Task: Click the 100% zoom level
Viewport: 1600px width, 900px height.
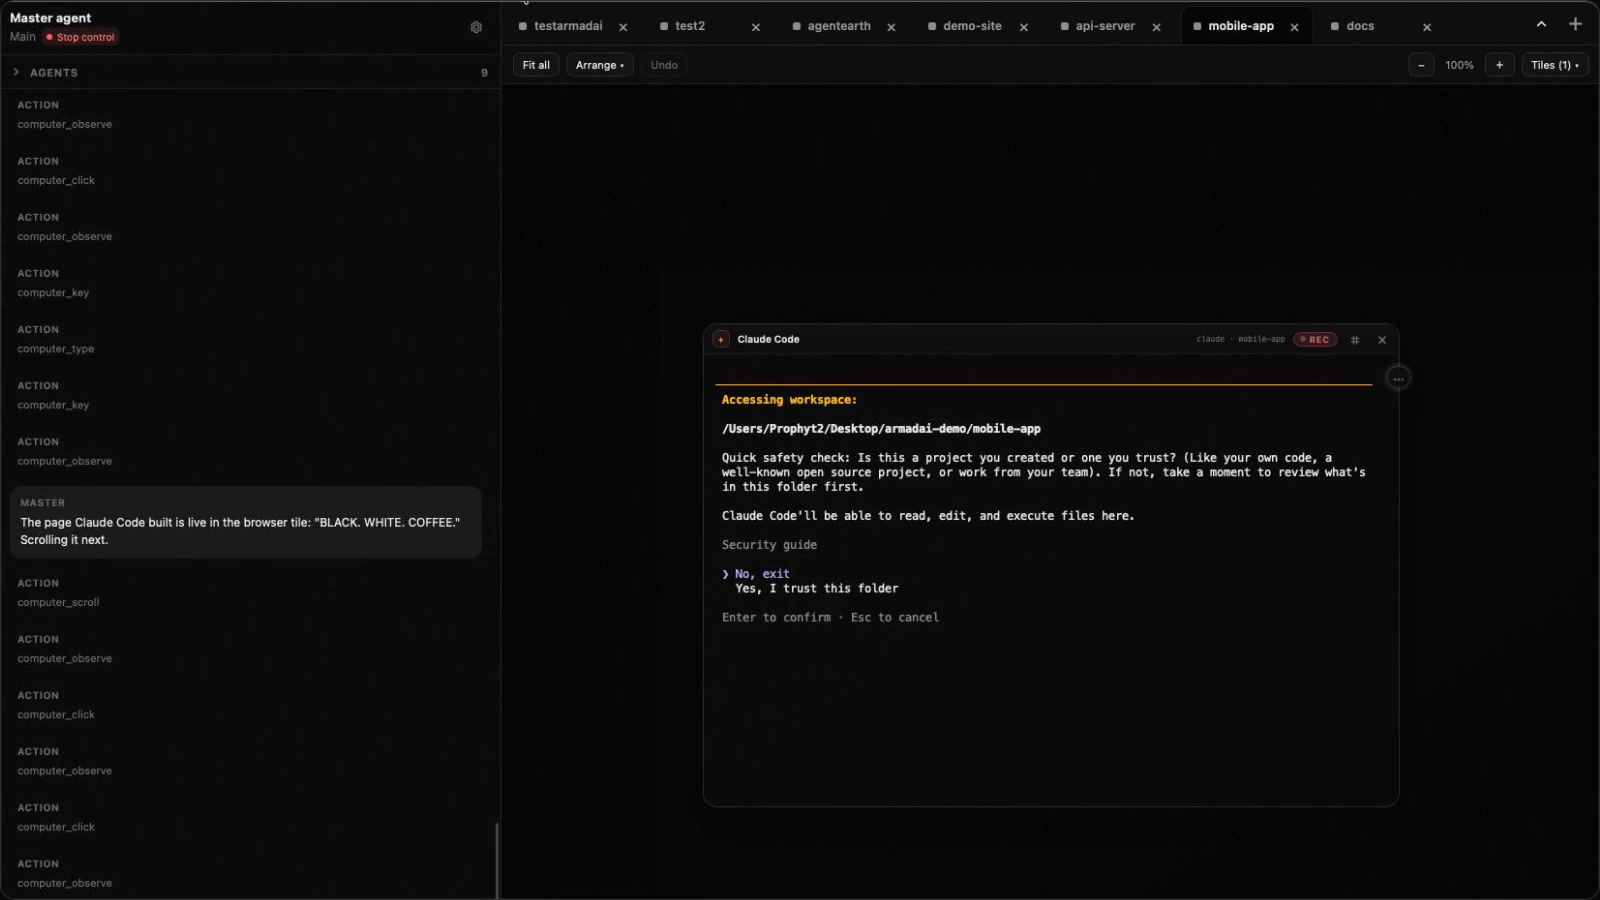Action: coord(1459,65)
